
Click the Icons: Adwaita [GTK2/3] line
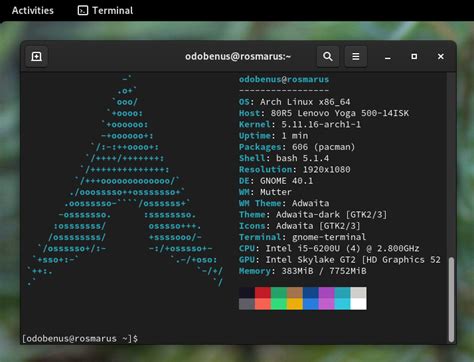[x=300, y=226]
